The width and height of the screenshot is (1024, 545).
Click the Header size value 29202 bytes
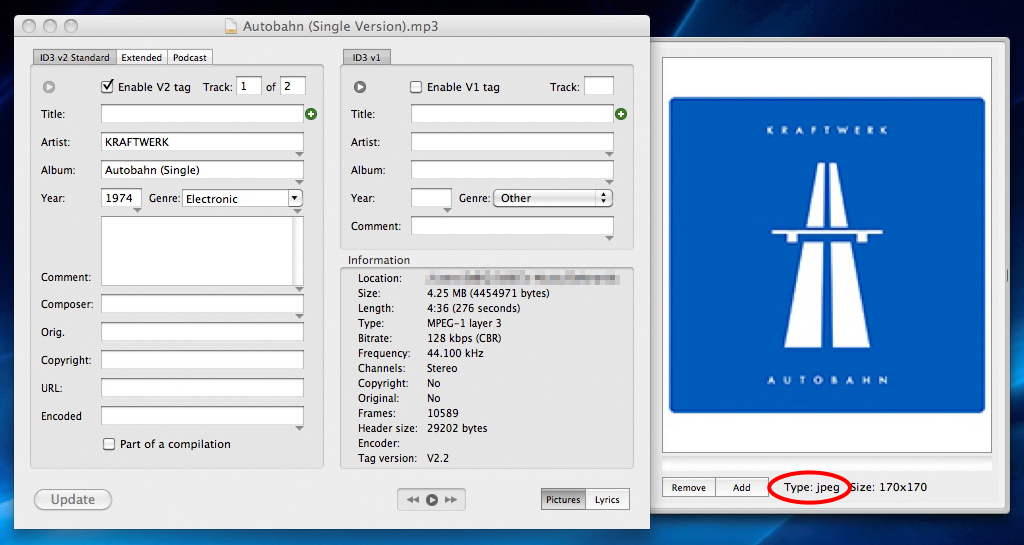(457, 429)
